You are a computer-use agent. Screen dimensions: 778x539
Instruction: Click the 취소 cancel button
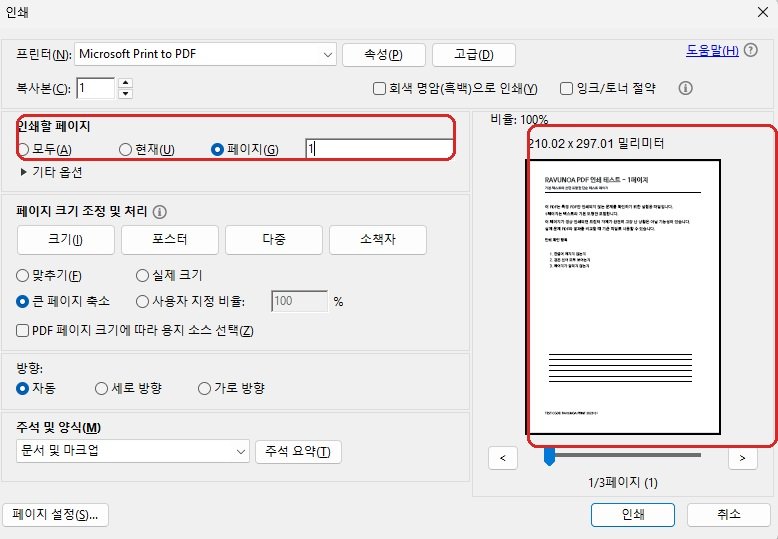[728, 515]
